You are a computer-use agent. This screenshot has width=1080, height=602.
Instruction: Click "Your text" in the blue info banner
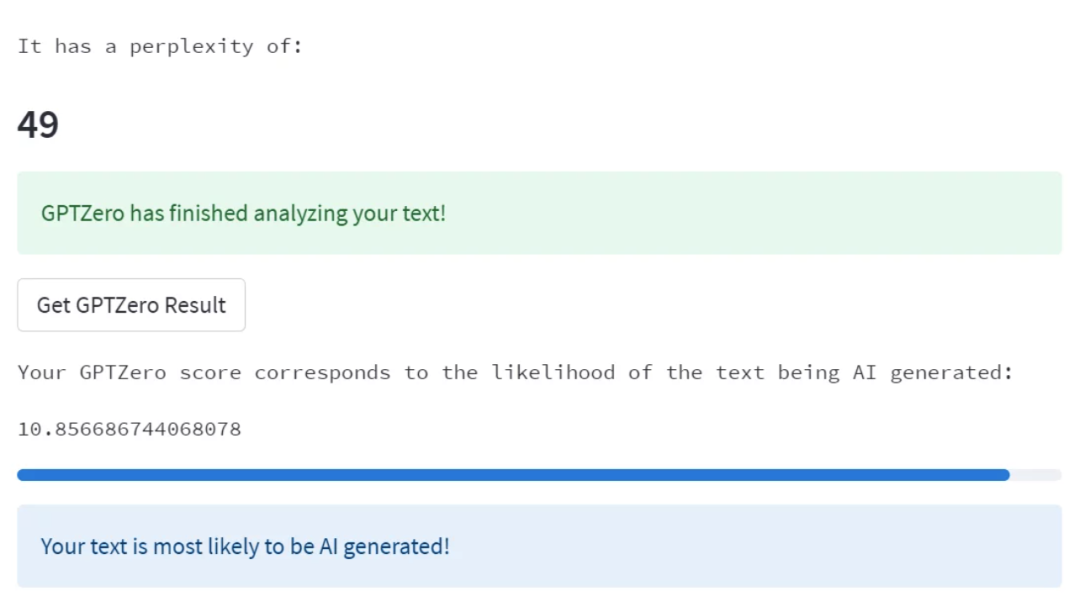point(76,546)
